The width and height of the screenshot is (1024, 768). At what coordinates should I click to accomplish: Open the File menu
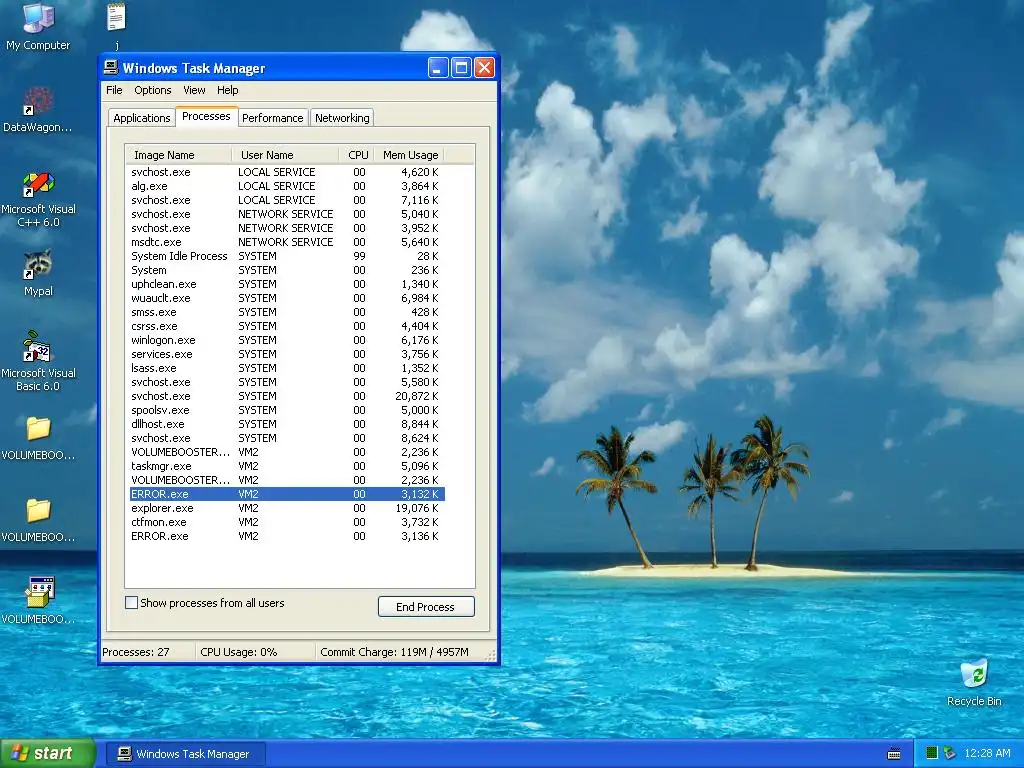114,90
